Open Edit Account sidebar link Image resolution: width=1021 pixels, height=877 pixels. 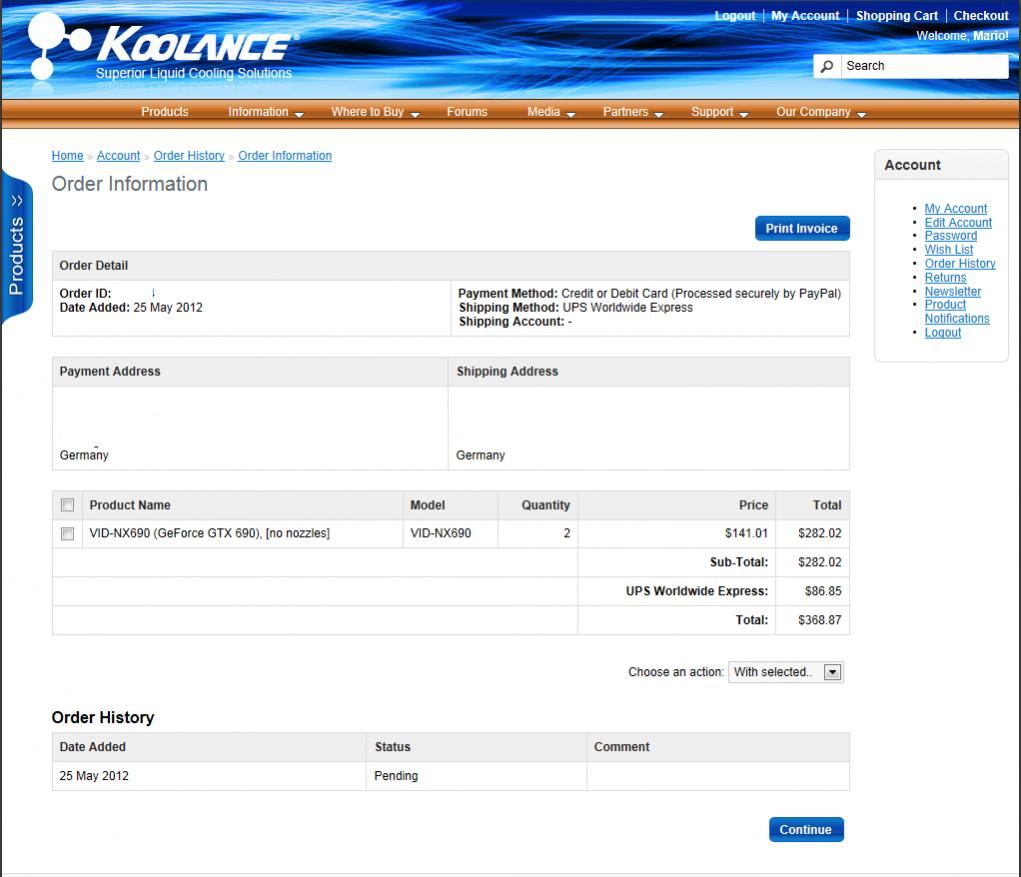click(958, 223)
